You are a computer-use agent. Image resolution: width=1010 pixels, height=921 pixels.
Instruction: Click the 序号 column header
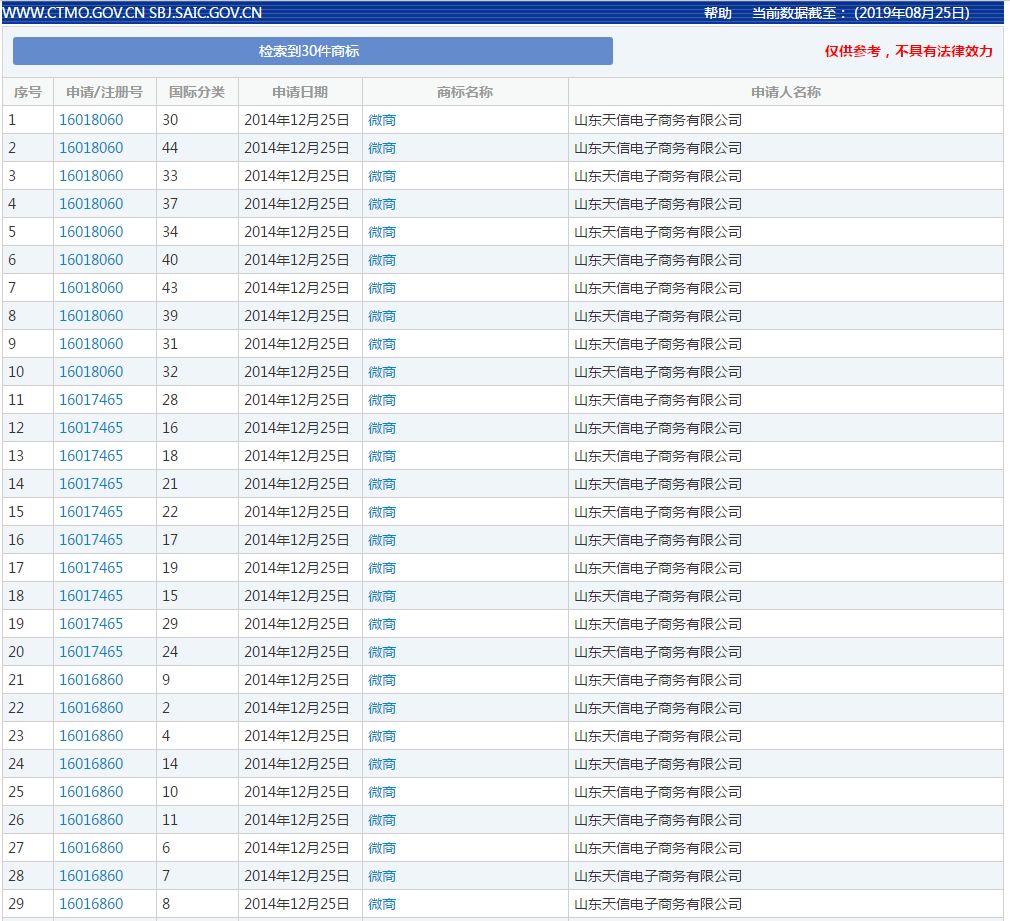tap(28, 92)
